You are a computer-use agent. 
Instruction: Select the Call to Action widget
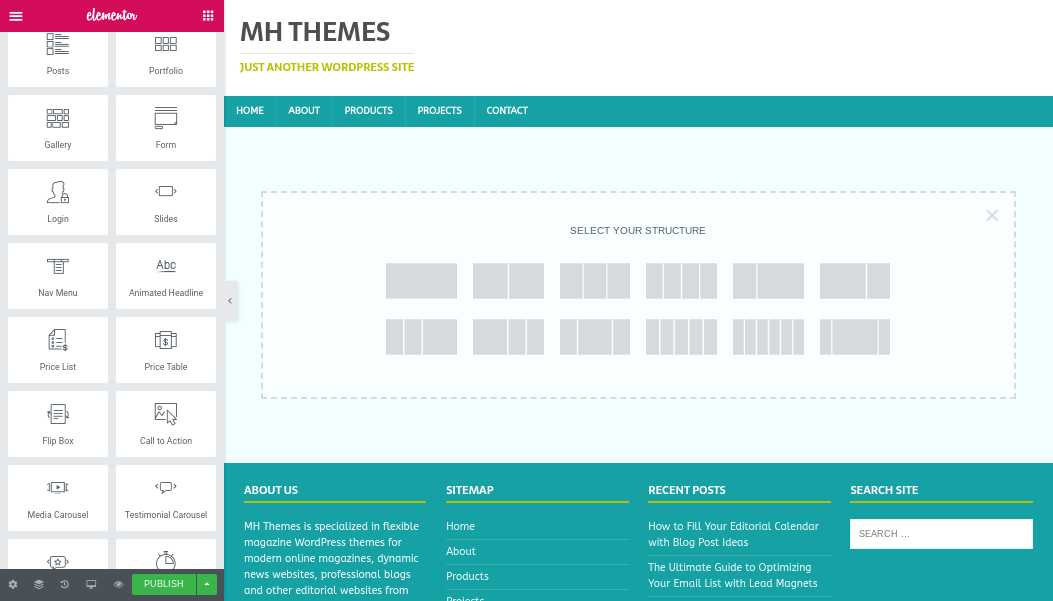pos(166,424)
